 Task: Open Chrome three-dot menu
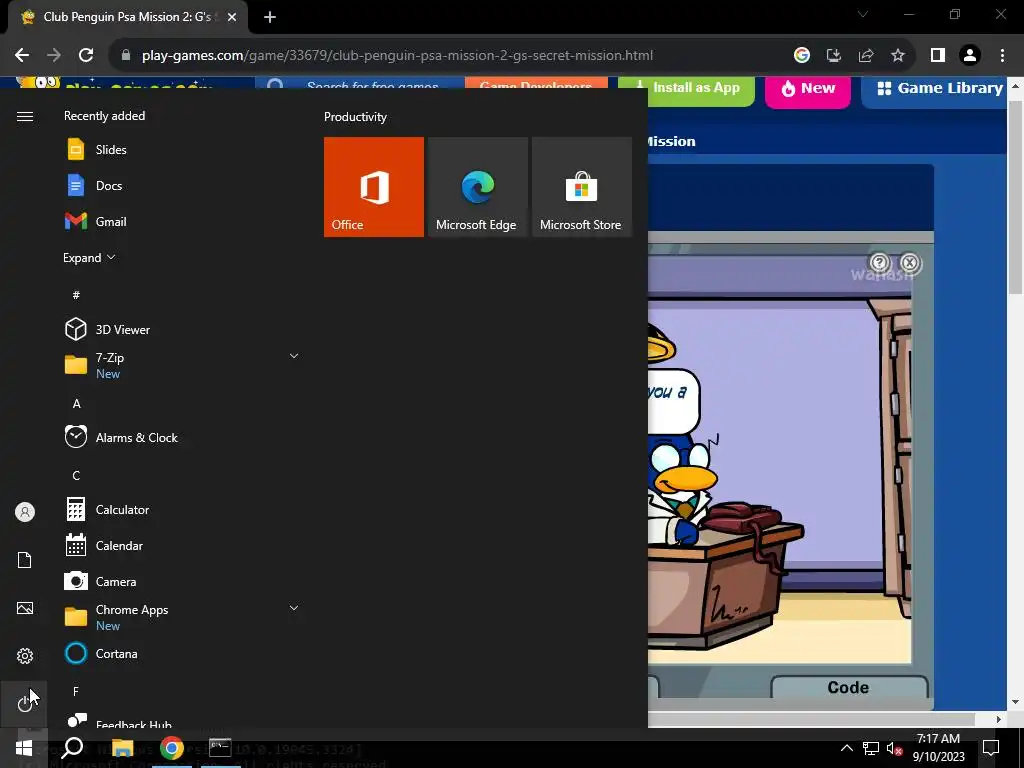(1002, 56)
